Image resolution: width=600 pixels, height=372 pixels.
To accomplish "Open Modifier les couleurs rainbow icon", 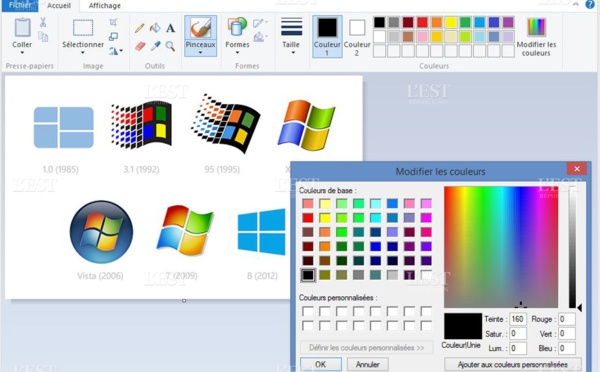I will pos(536,27).
